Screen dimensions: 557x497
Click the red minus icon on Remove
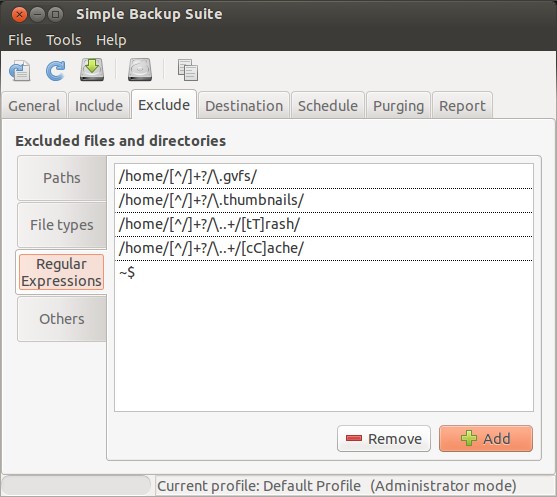pos(354,438)
